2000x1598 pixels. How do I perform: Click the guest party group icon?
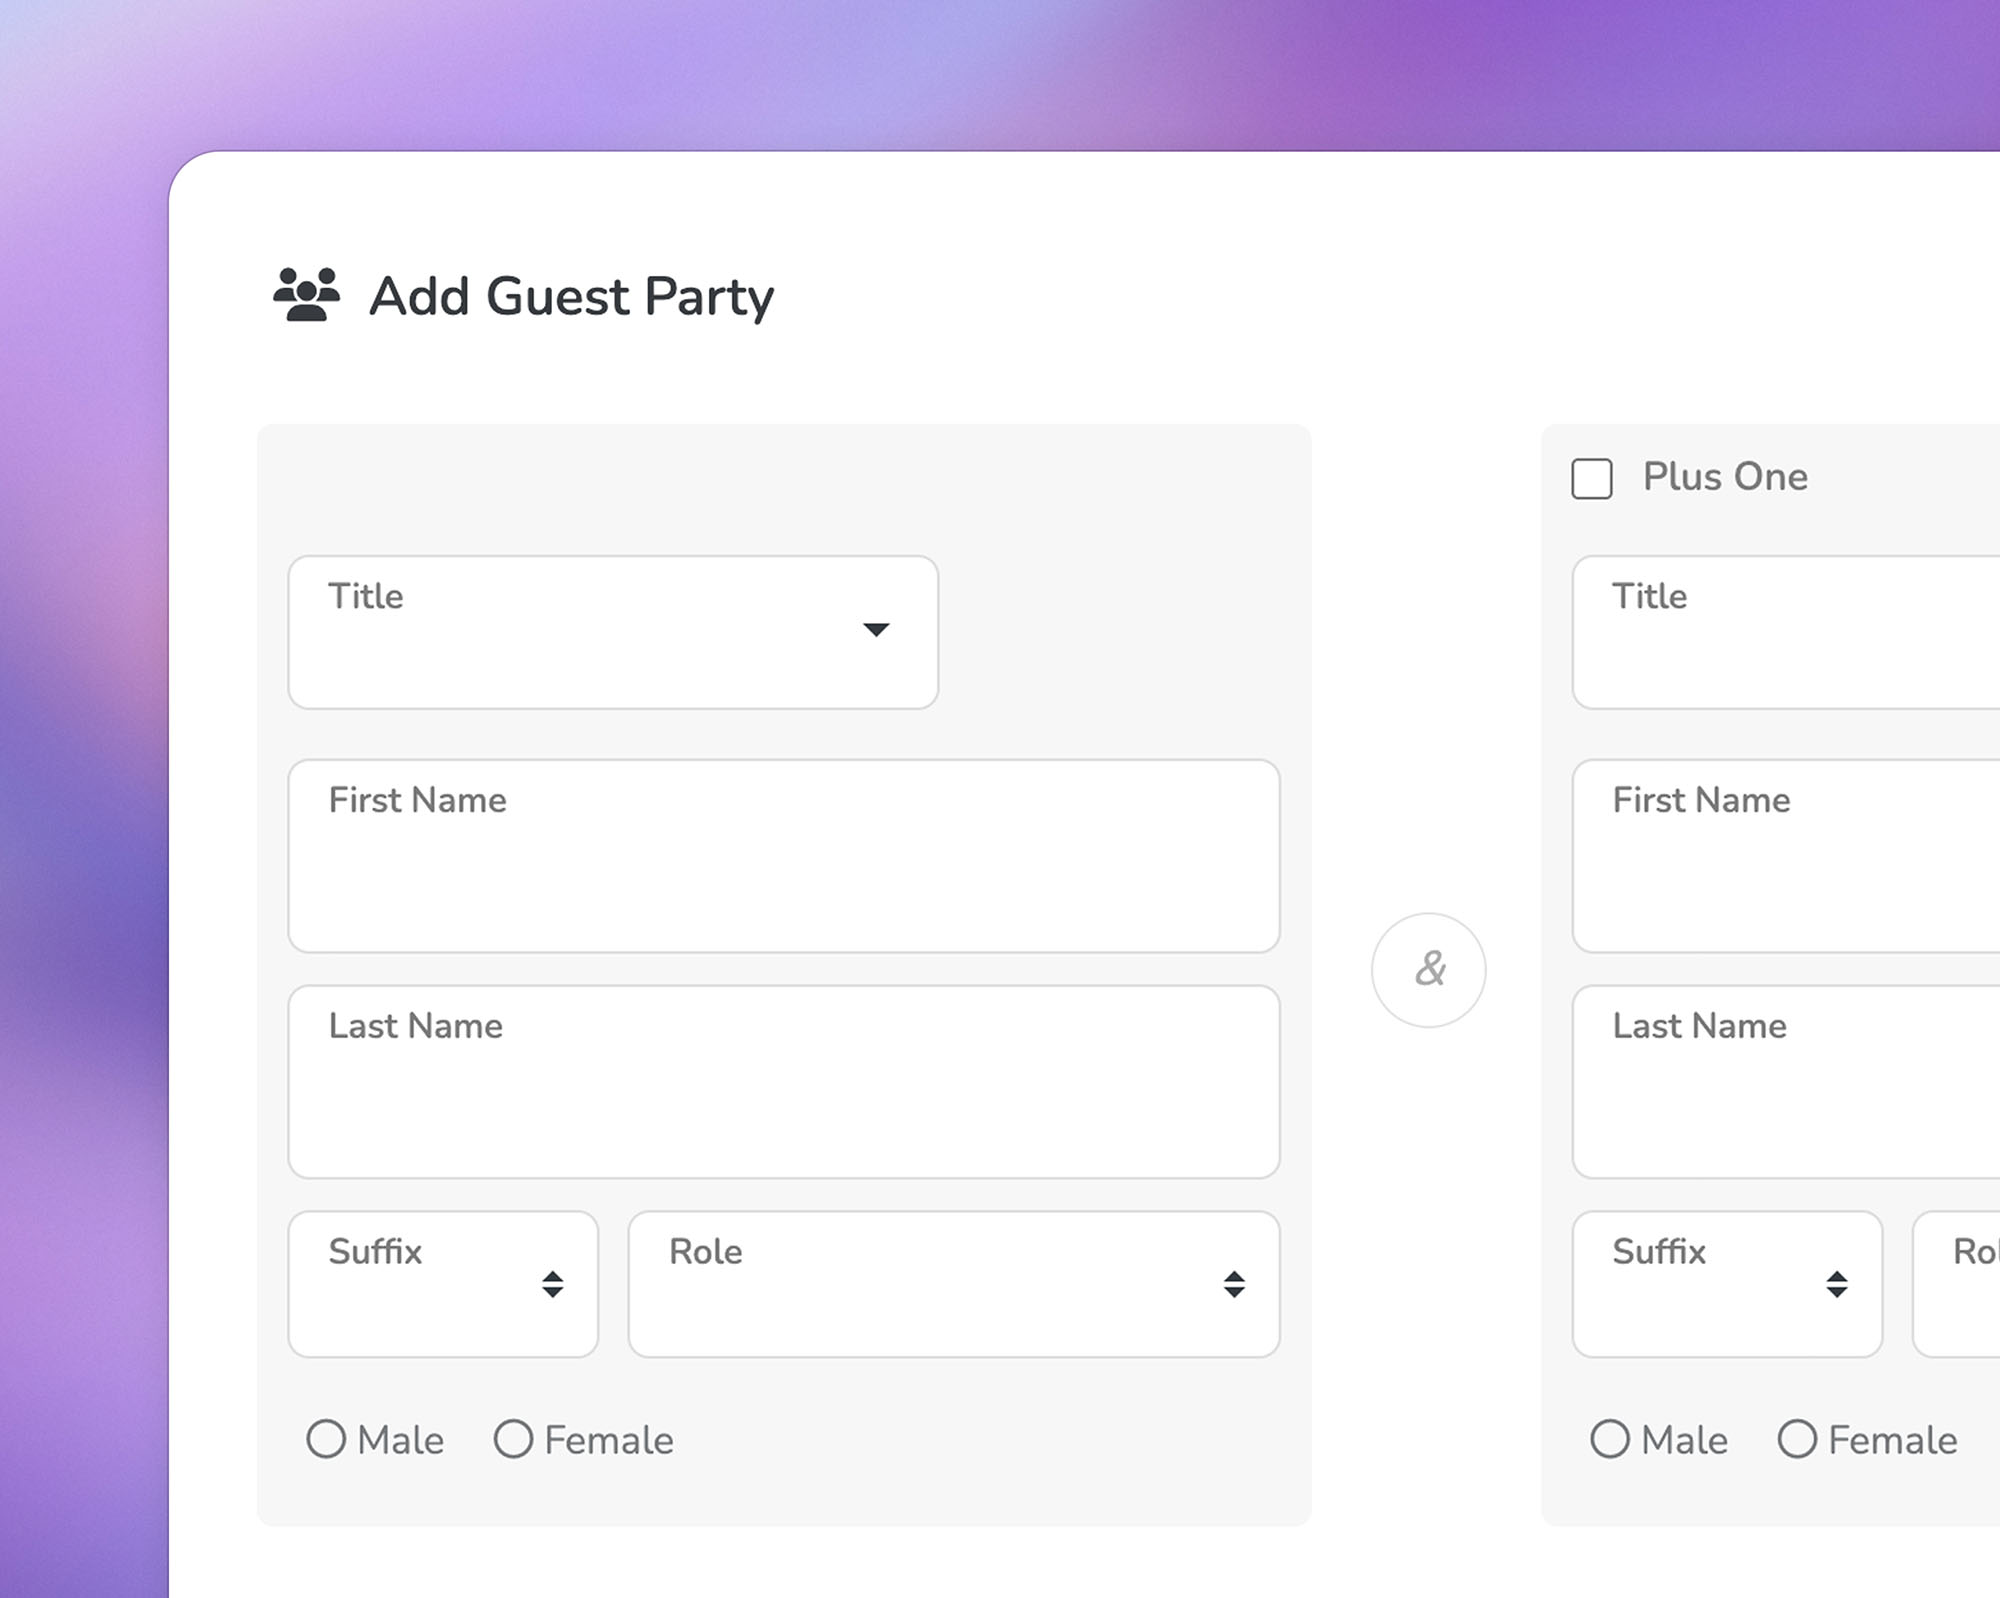[306, 295]
